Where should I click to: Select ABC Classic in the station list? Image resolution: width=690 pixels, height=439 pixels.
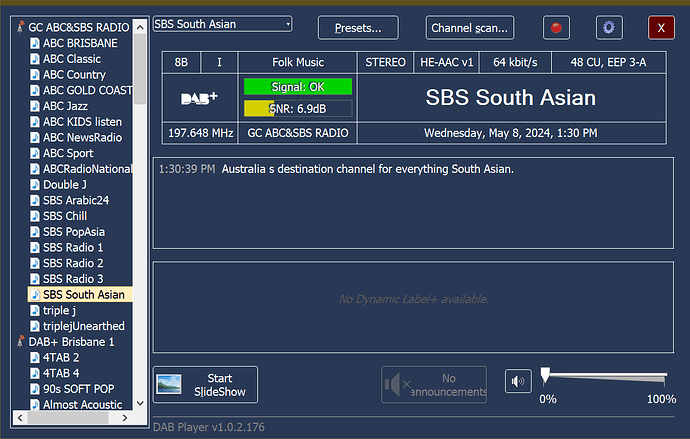71,59
